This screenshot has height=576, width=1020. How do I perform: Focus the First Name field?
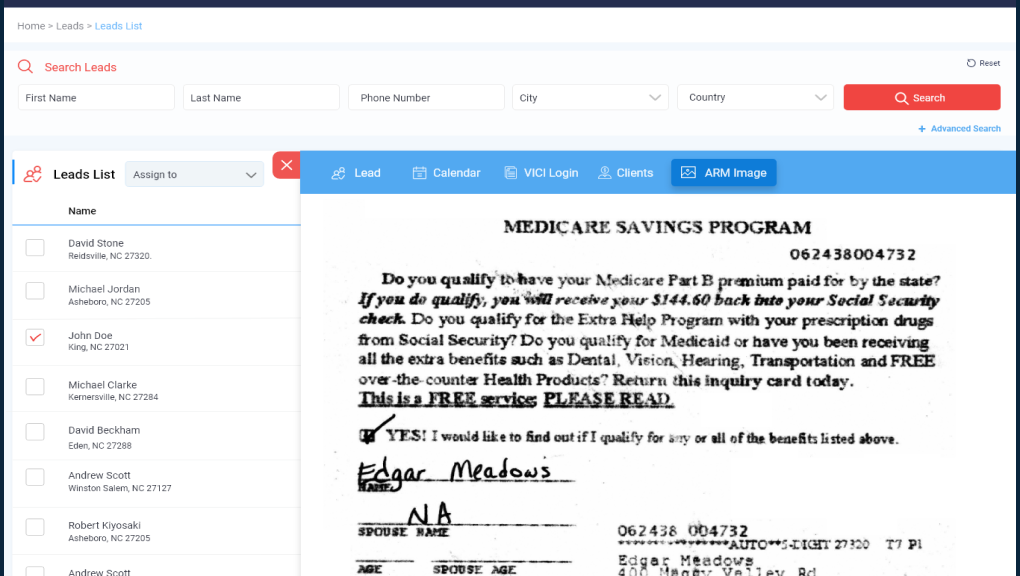(x=96, y=98)
